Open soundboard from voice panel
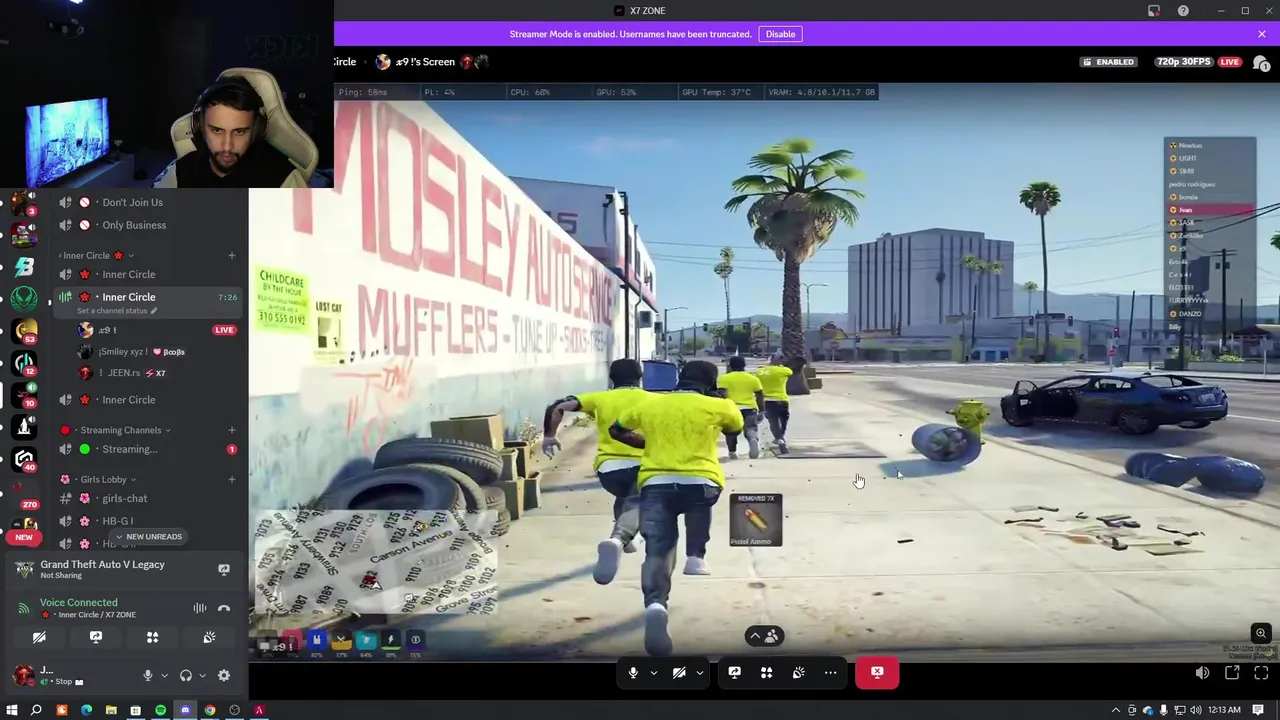1280x720 pixels. coord(209,637)
